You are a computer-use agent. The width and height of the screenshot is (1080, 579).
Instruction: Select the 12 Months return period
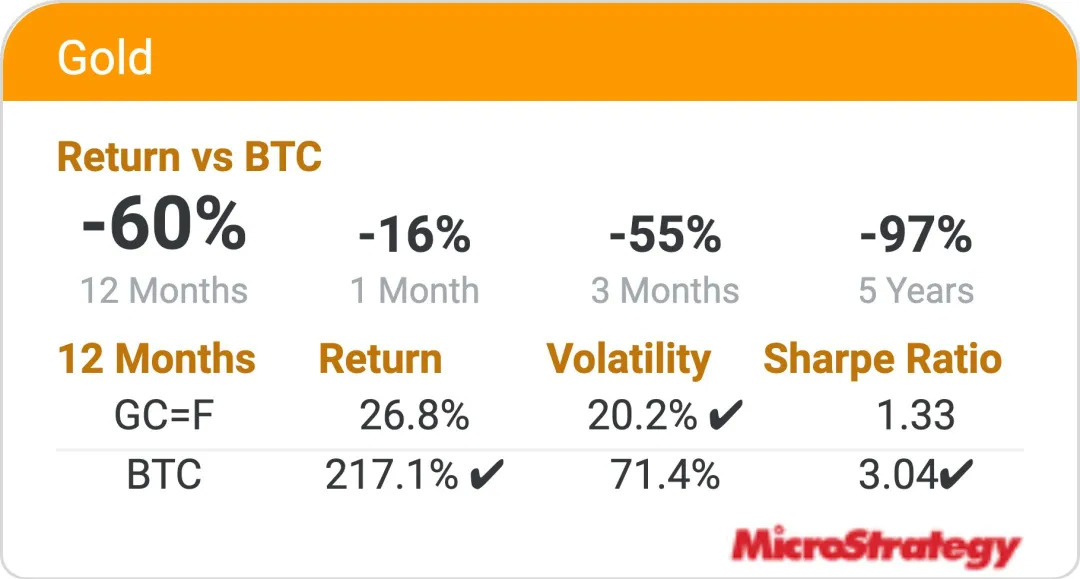point(164,291)
